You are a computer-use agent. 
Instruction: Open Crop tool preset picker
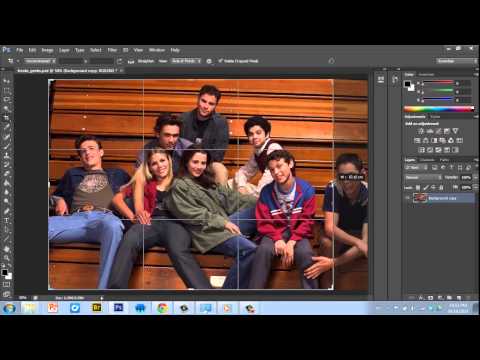[x=12, y=61]
